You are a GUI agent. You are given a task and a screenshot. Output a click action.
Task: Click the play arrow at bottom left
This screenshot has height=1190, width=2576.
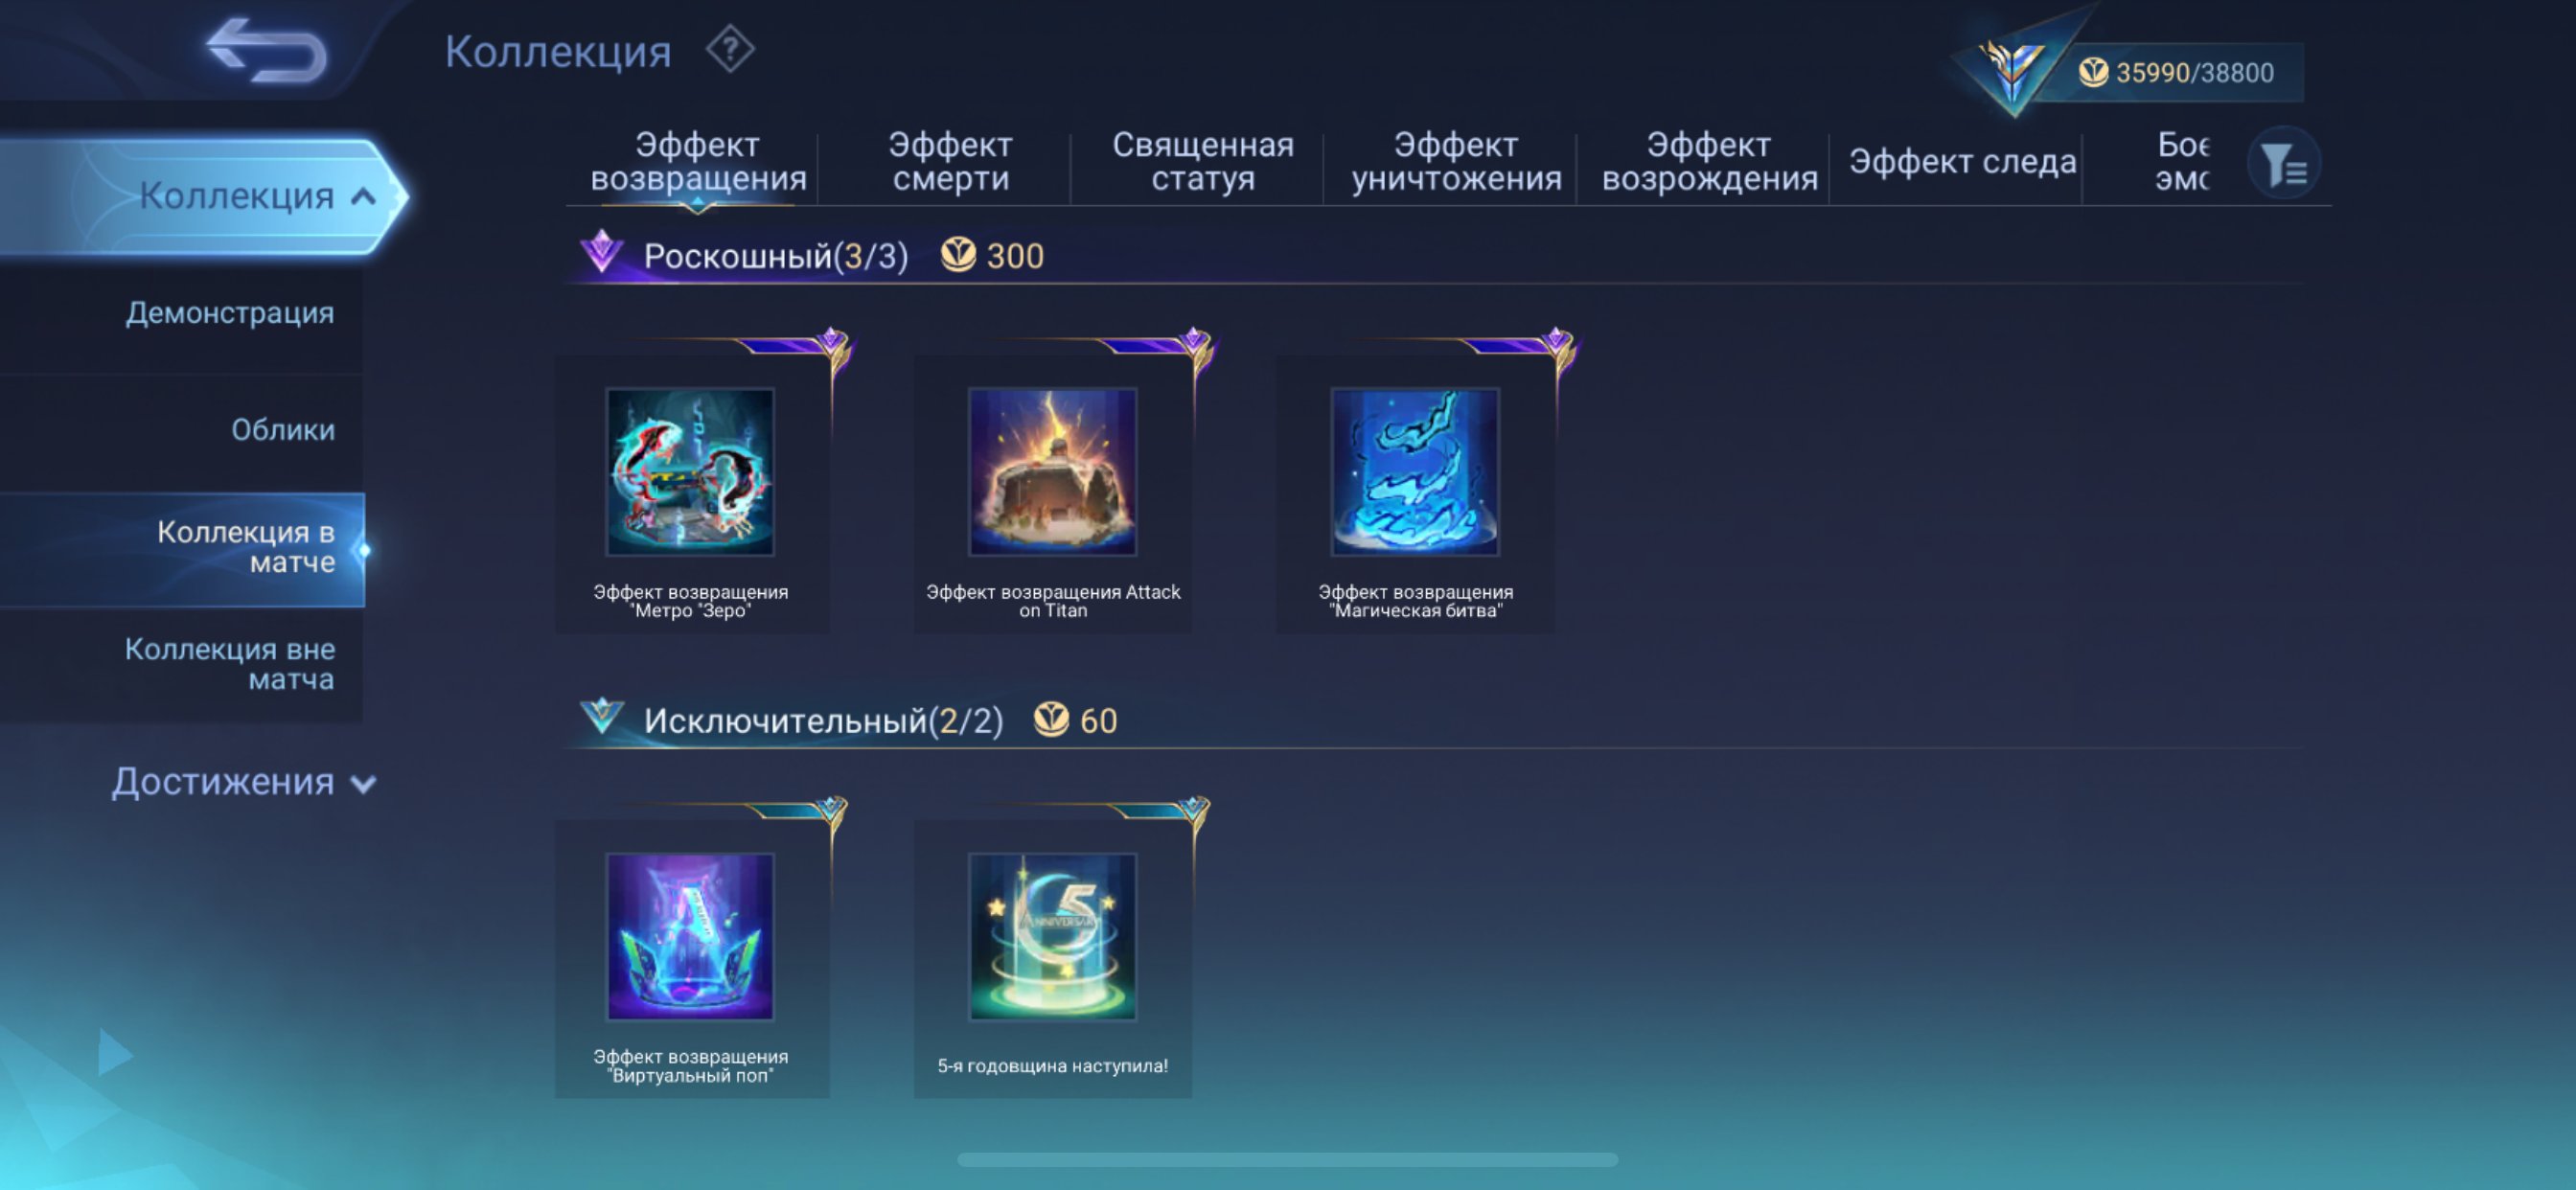tap(115, 1053)
